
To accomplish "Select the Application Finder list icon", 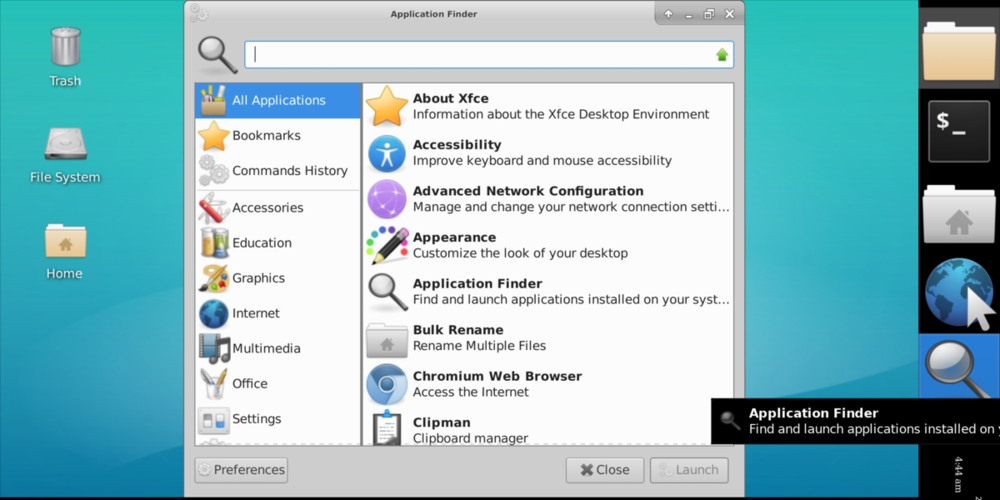I will pyautogui.click(x=386, y=291).
